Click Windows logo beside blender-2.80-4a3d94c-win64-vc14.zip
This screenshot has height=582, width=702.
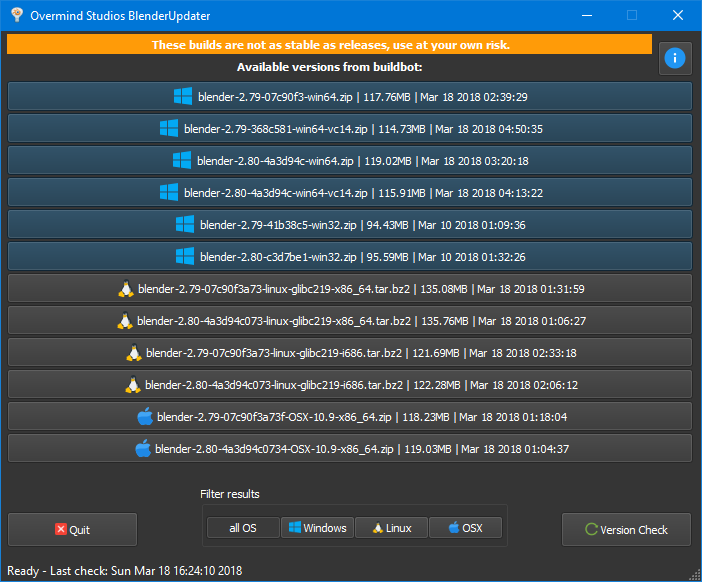click(169, 193)
